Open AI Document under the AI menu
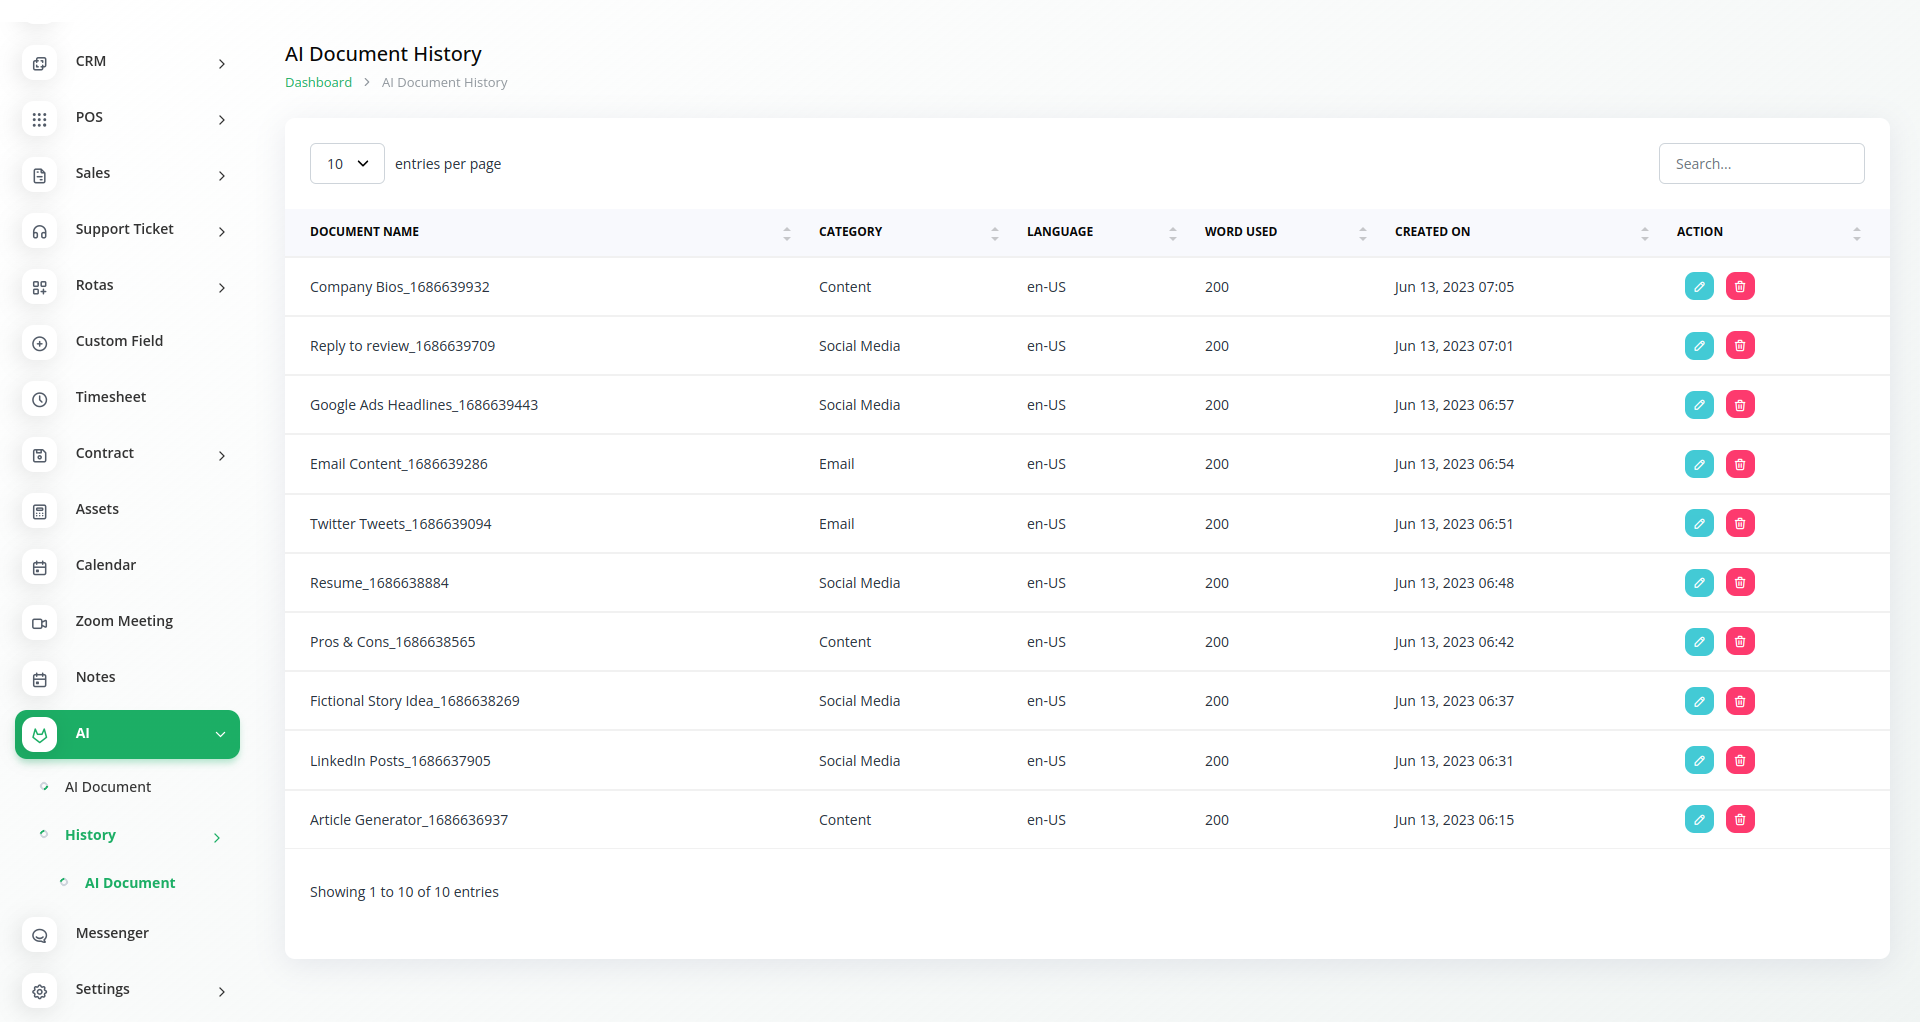 [x=108, y=787]
